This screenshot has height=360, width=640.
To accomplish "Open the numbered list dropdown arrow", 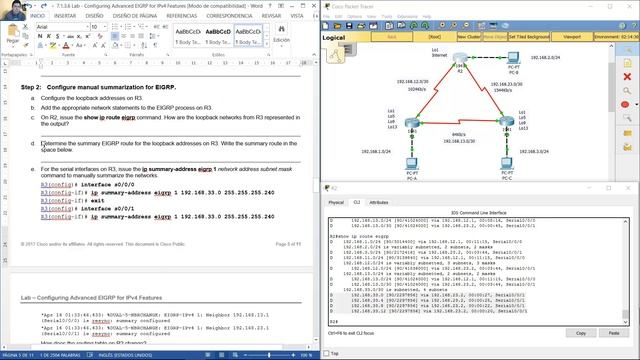I will coord(134,27).
